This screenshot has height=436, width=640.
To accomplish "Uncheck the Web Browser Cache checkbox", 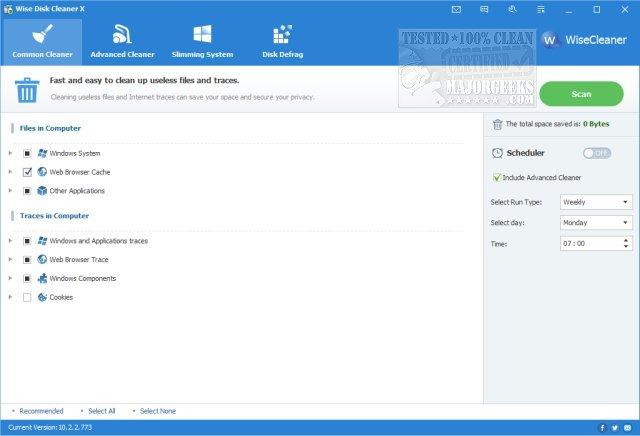I will (27, 172).
